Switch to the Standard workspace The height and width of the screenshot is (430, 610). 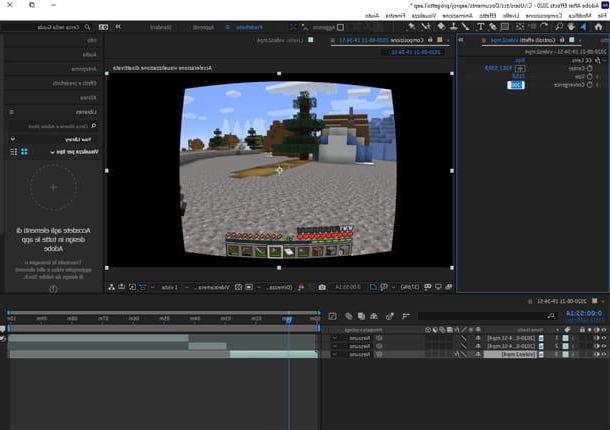coord(161,27)
